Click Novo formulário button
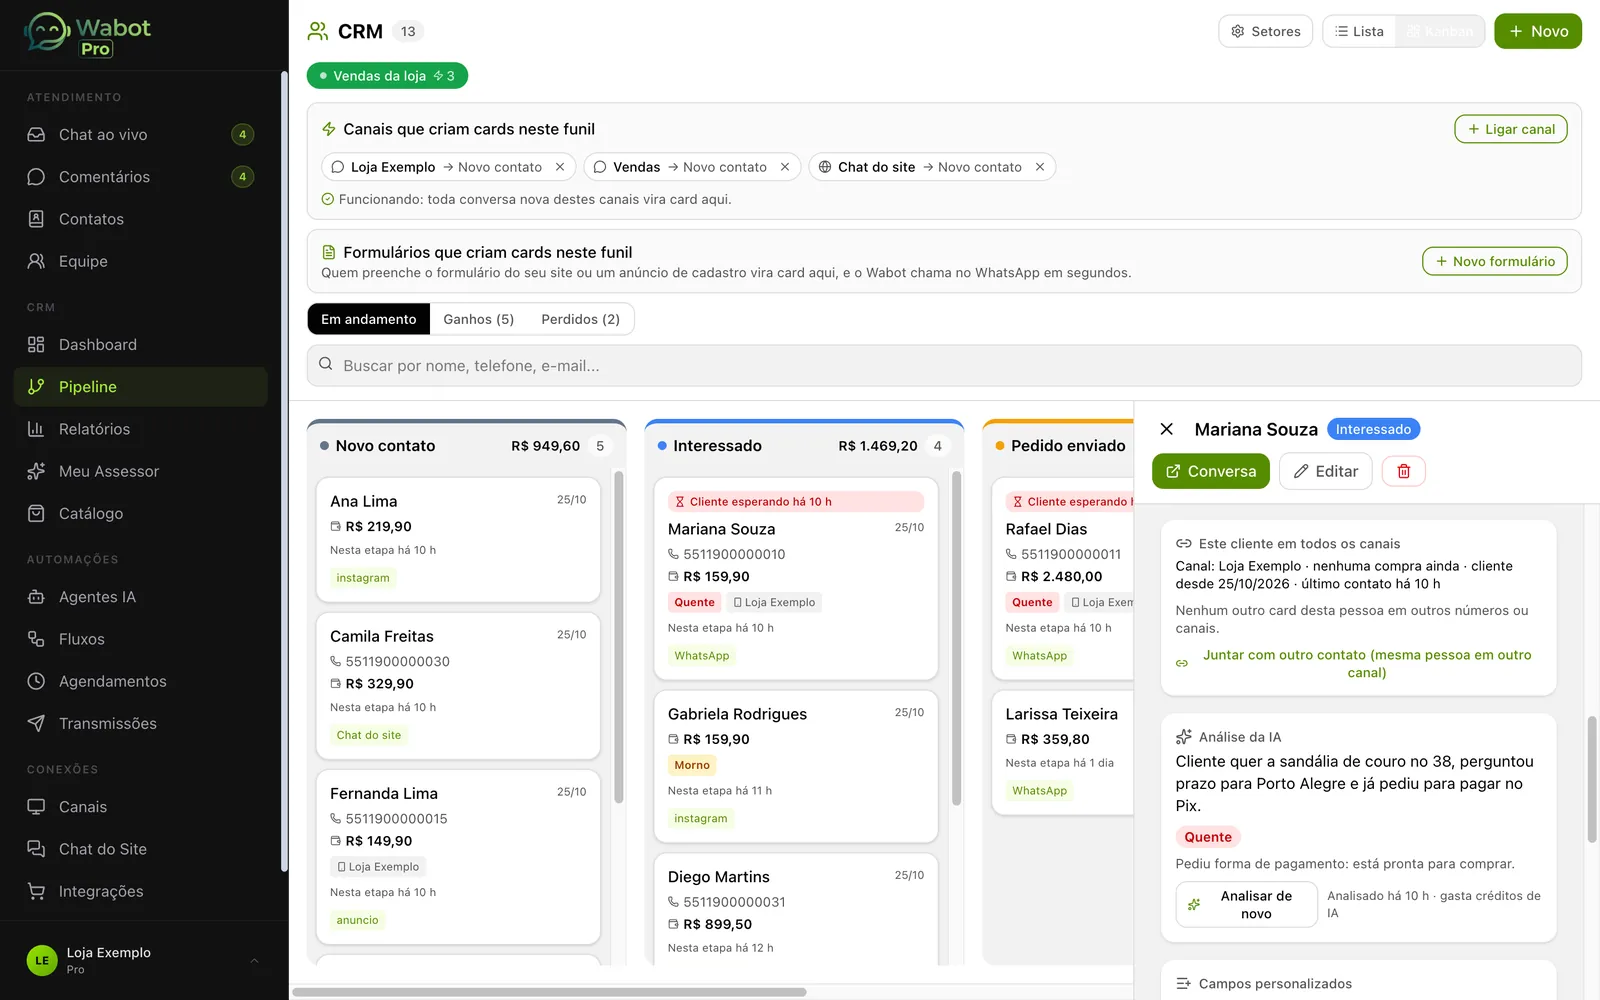The width and height of the screenshot is (1600, 1000). tap(1495, 261)
